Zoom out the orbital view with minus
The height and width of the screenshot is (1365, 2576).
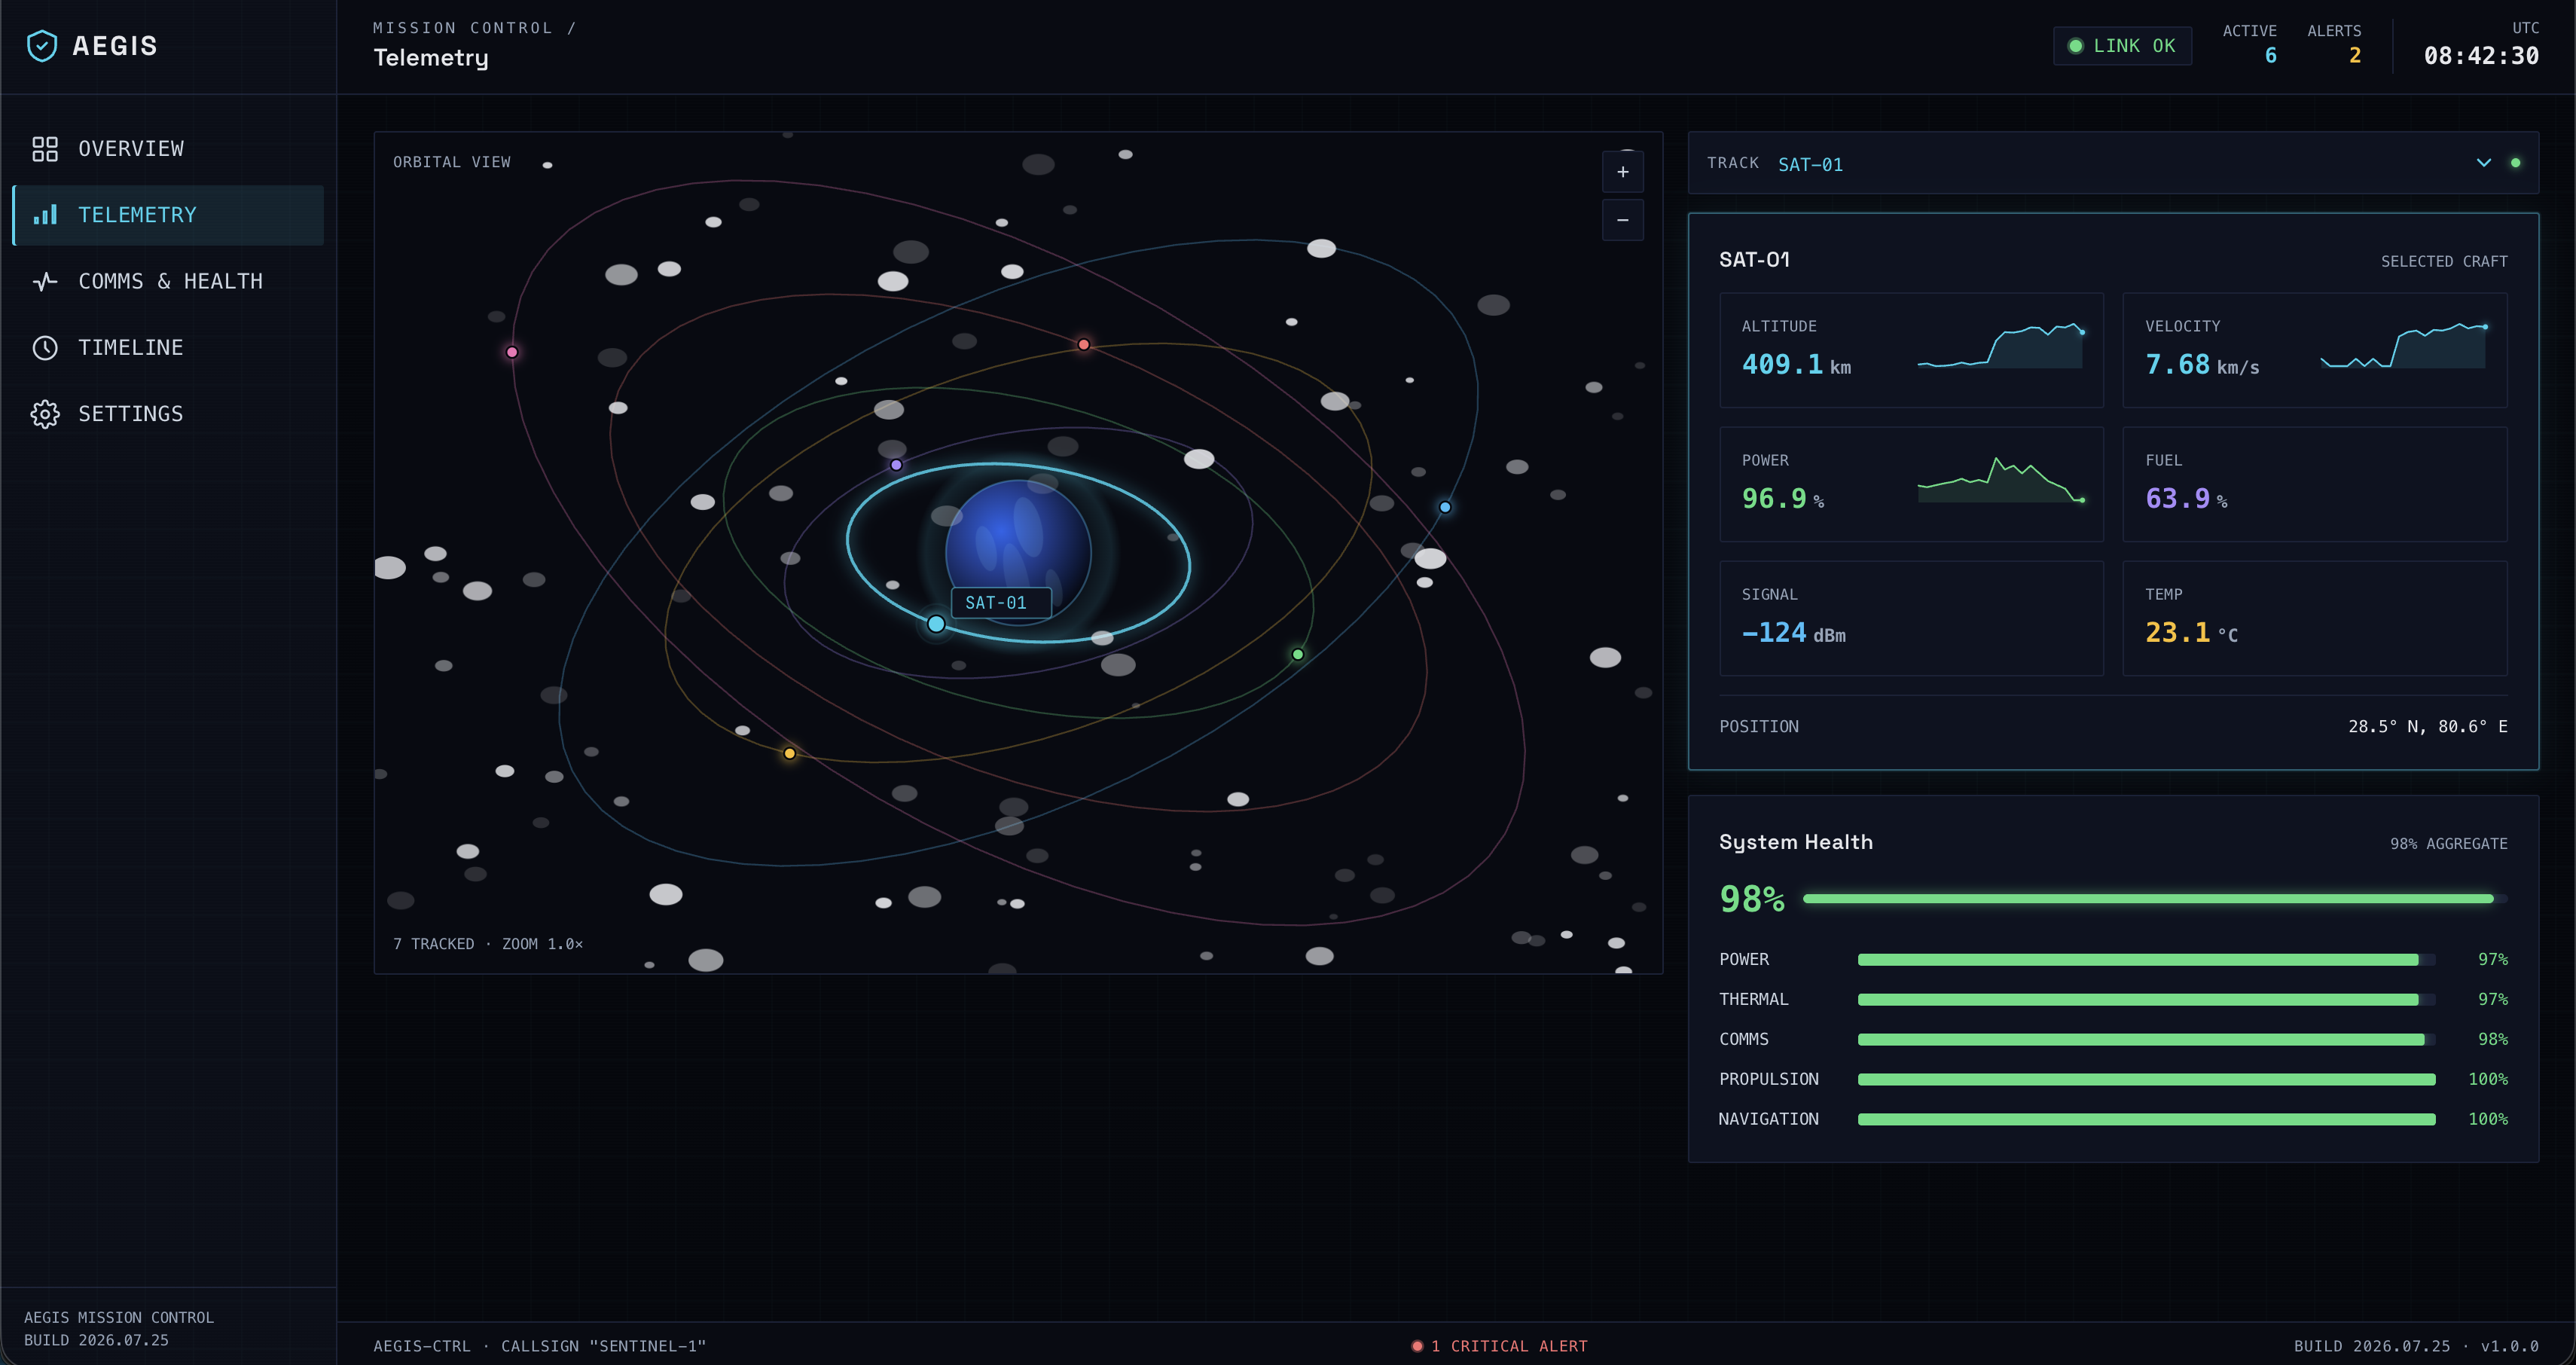click(x=1623, y=220)
